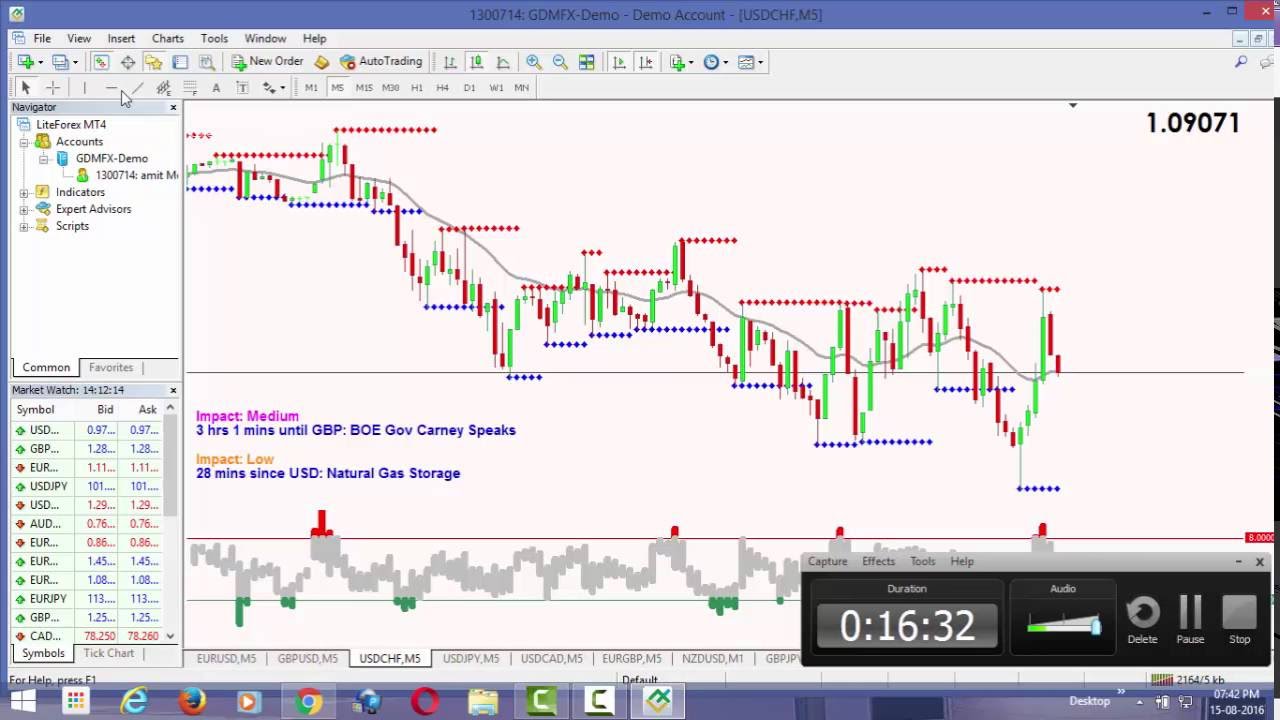Switch to the H1 timeframe
The height and width of the screenshot is (720, 1280).
click(417, 88)
